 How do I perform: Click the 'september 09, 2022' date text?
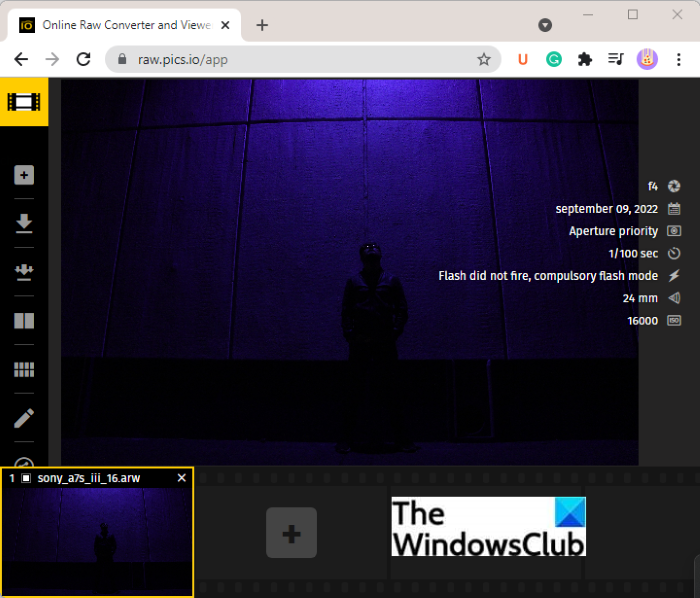(606, 209)
